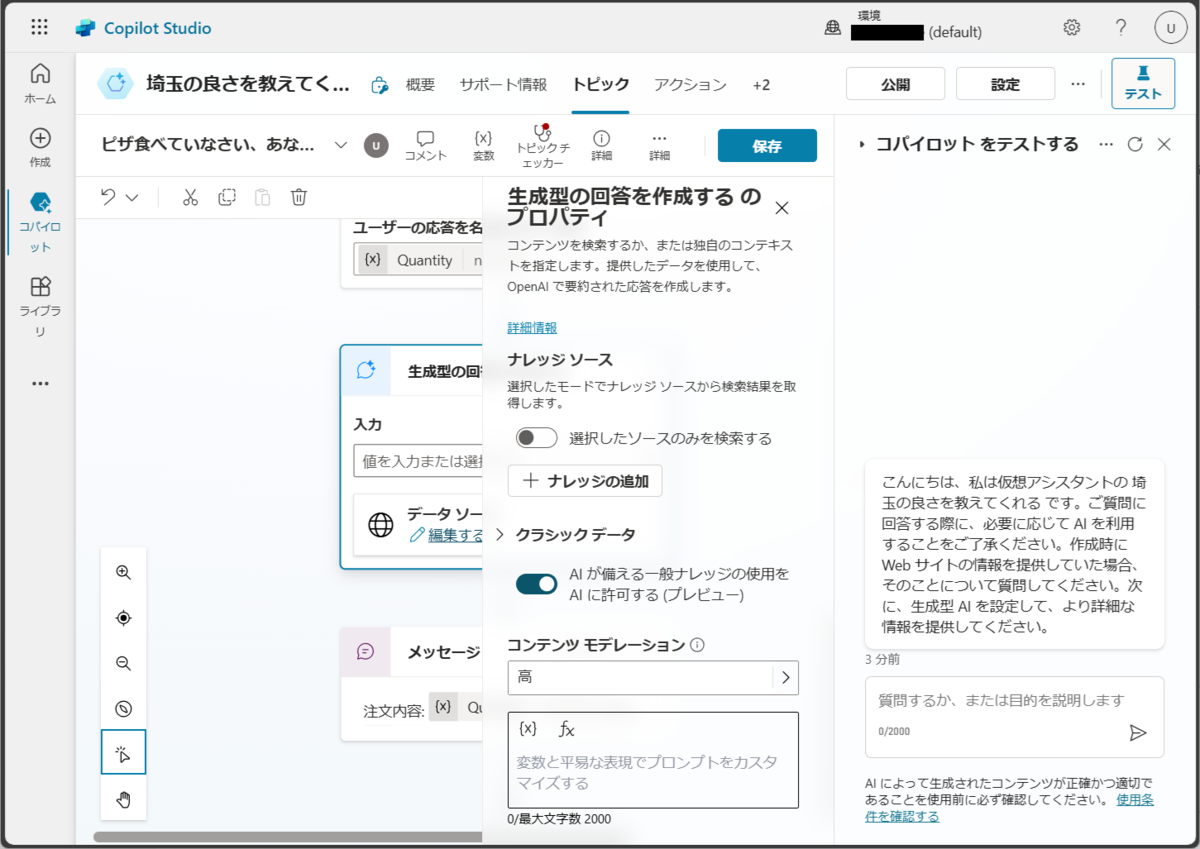This screenshot has width=1200, height=849.
Task: Click the horizontal canvas scrollbar
Action: 290,836
